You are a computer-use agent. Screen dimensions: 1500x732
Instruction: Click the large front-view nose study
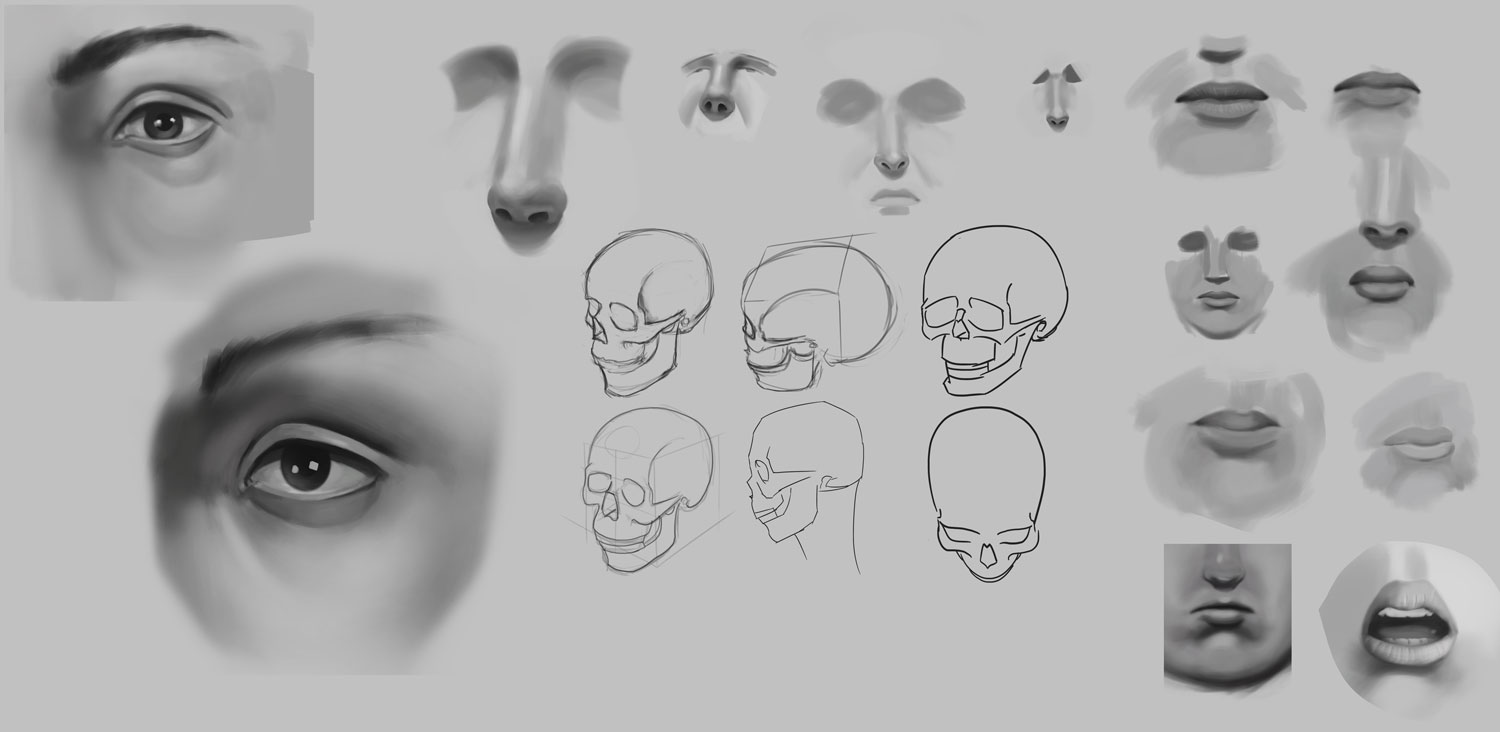[530, 140]
